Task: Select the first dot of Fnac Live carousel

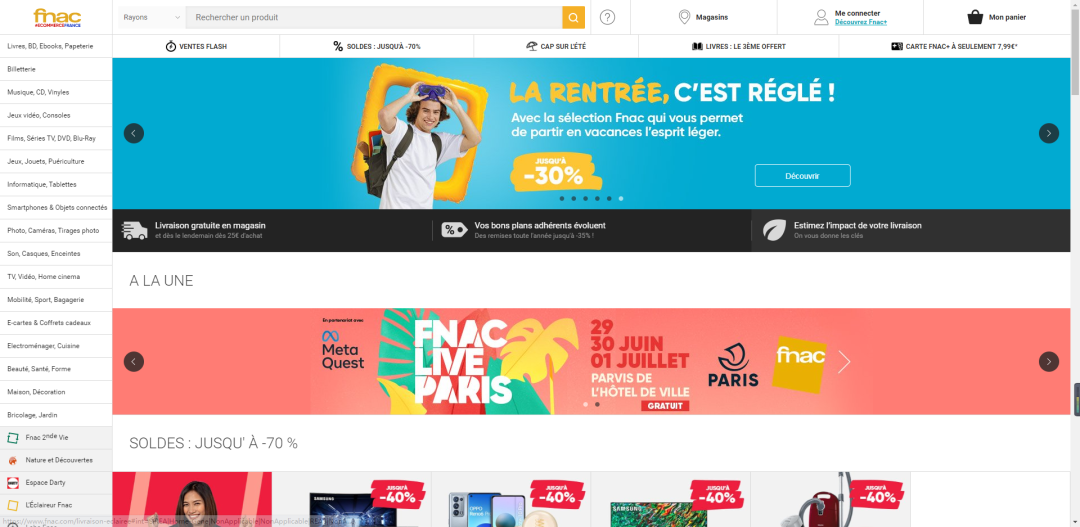Action: [x=585, y=404]
